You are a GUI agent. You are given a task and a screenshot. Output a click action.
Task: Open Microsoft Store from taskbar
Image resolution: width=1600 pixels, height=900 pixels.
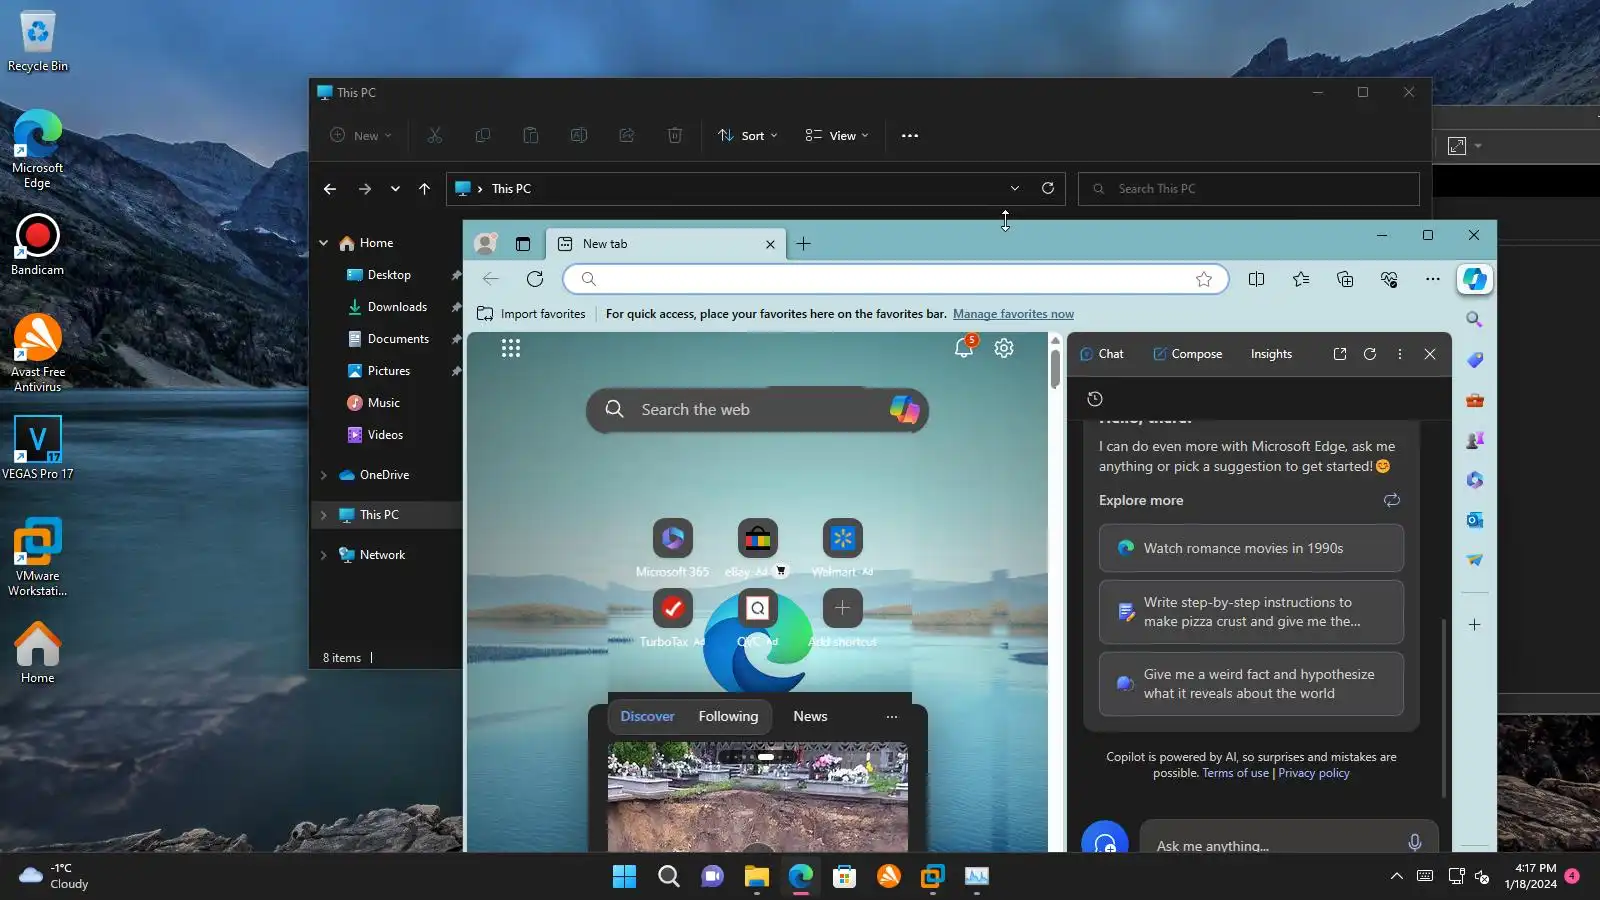(845, 877)
